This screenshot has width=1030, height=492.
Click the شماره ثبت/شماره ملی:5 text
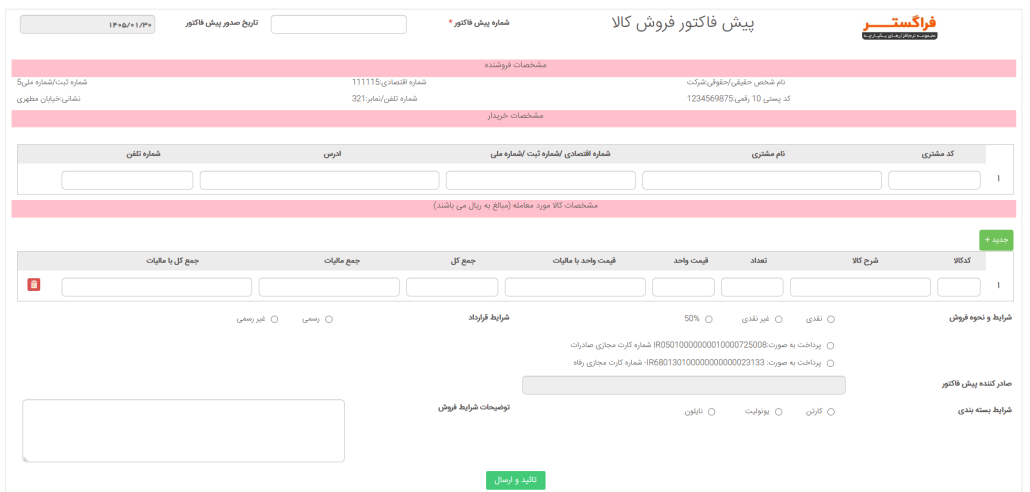[x=51, y=83]
